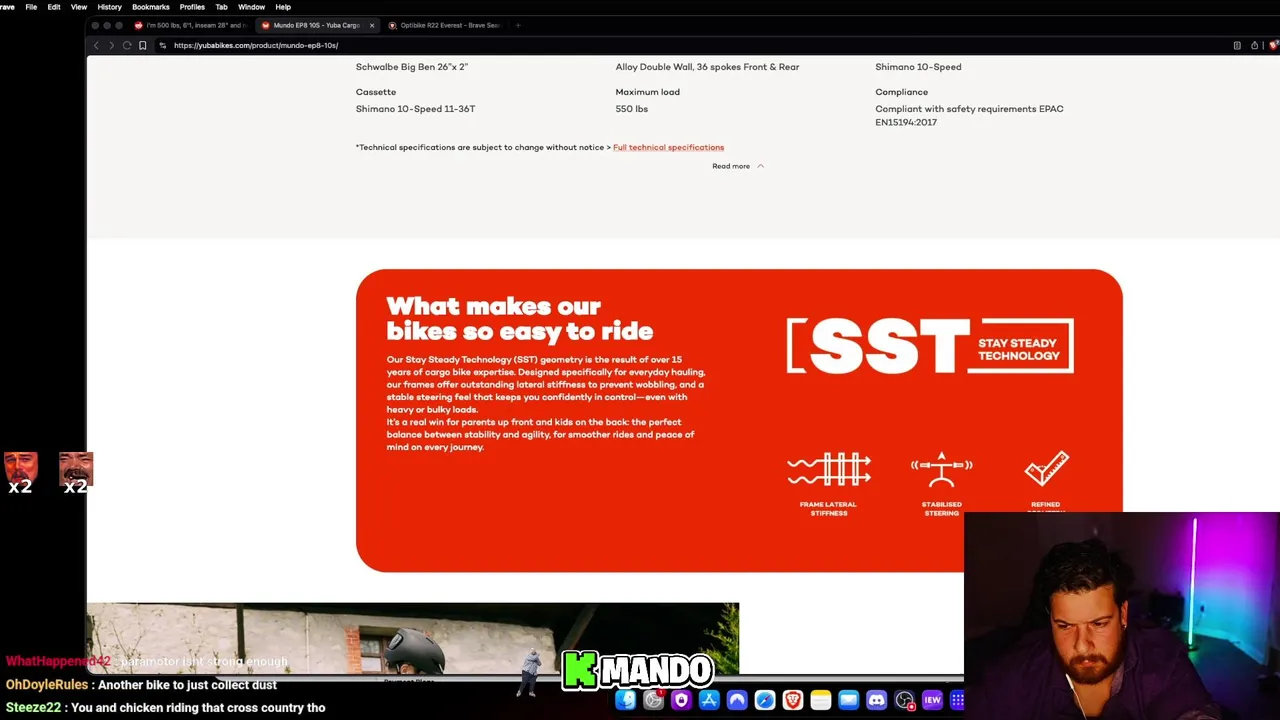Open Mail in the Dock
The image size is (1280, 720).
tap(849, 700)
